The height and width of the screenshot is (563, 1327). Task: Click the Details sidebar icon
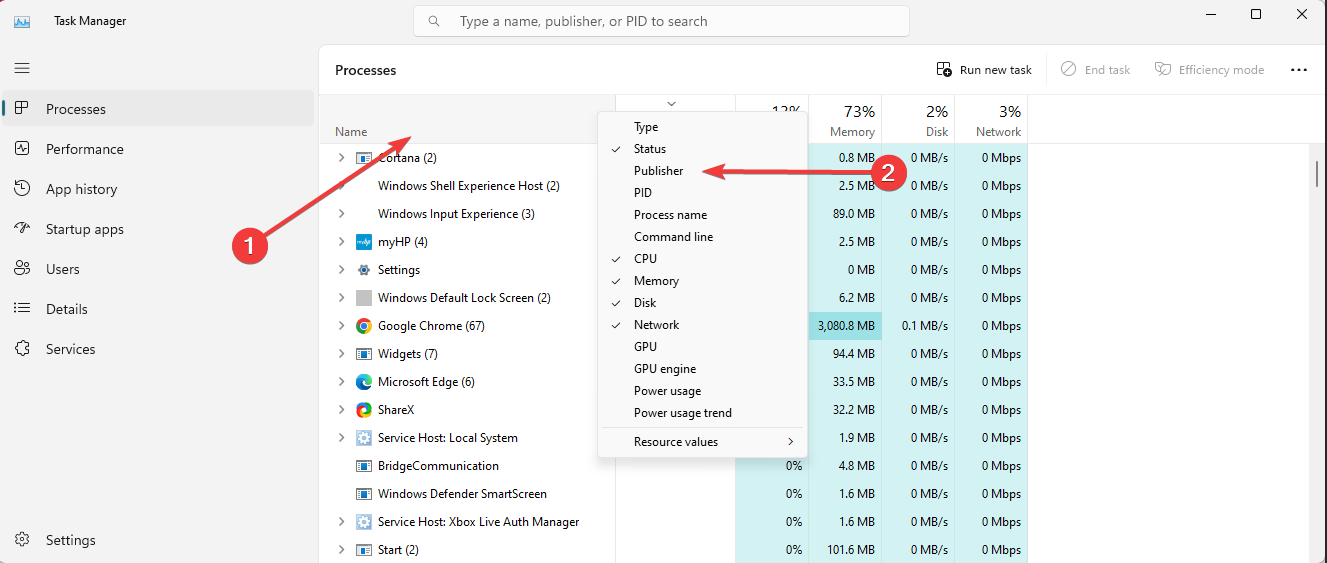point(22,308)
